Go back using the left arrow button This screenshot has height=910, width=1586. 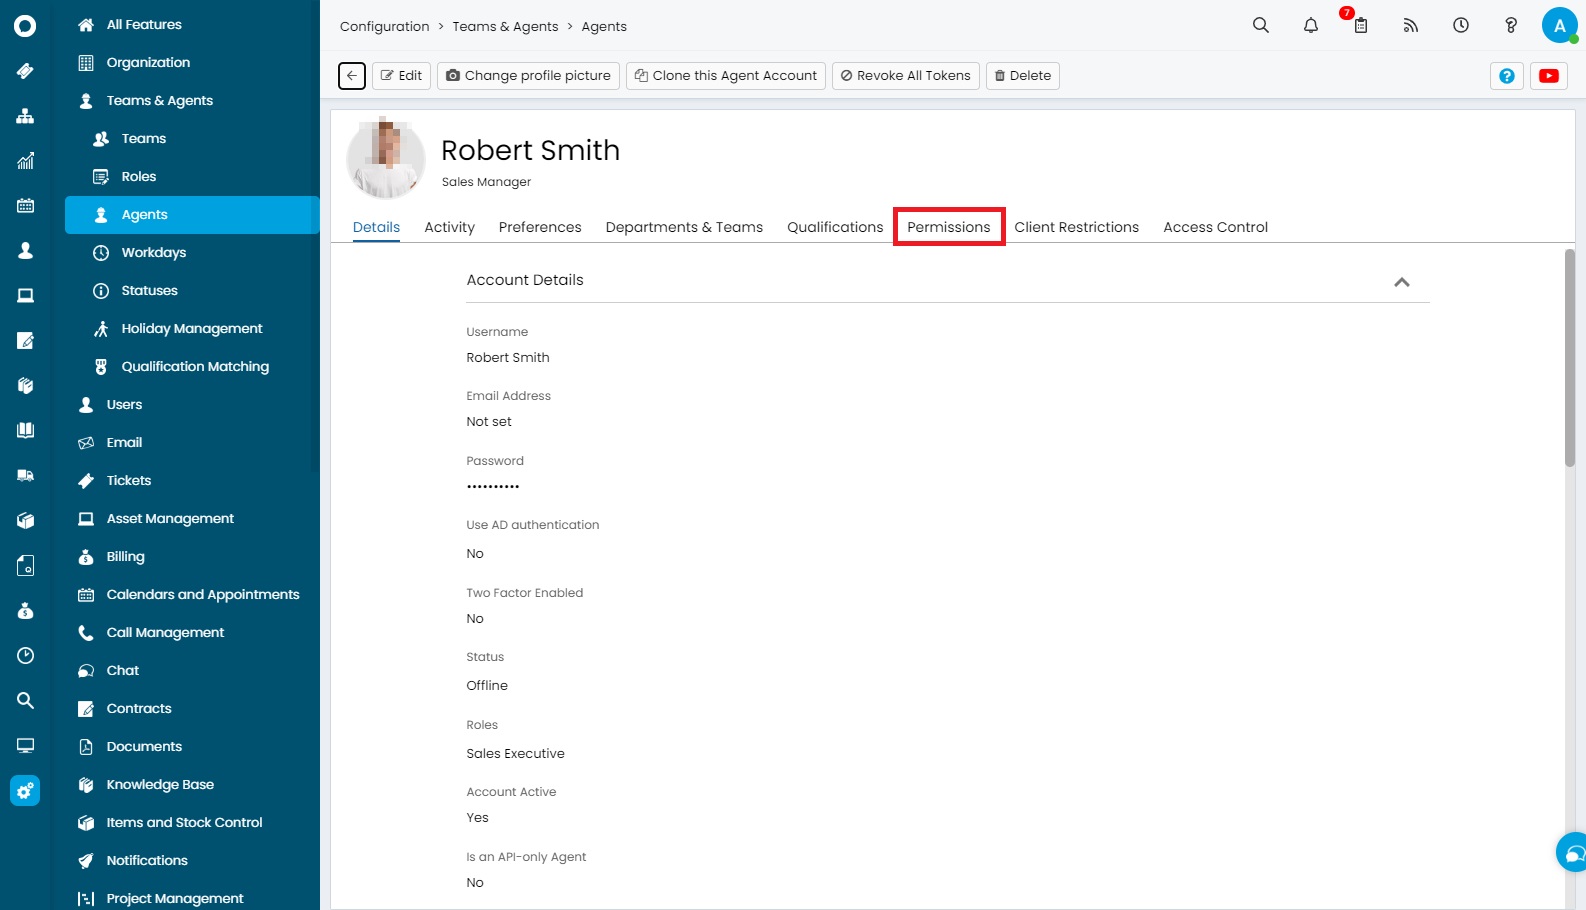point(352,76)
